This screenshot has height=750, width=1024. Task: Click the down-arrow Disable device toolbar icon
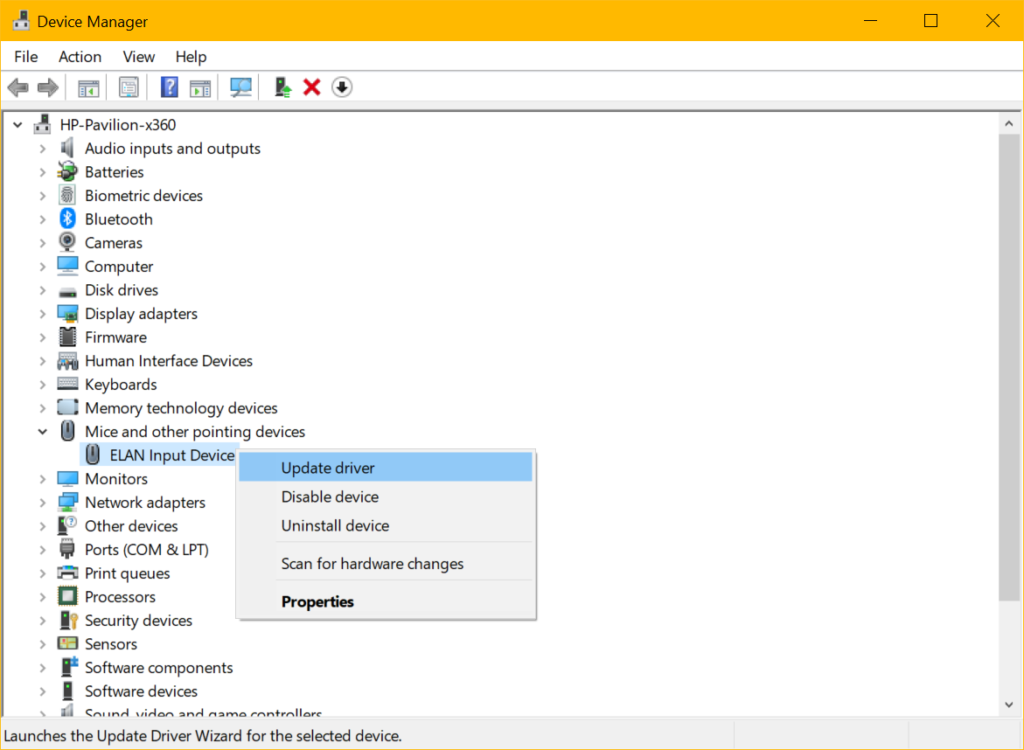[x=342, y=88]
